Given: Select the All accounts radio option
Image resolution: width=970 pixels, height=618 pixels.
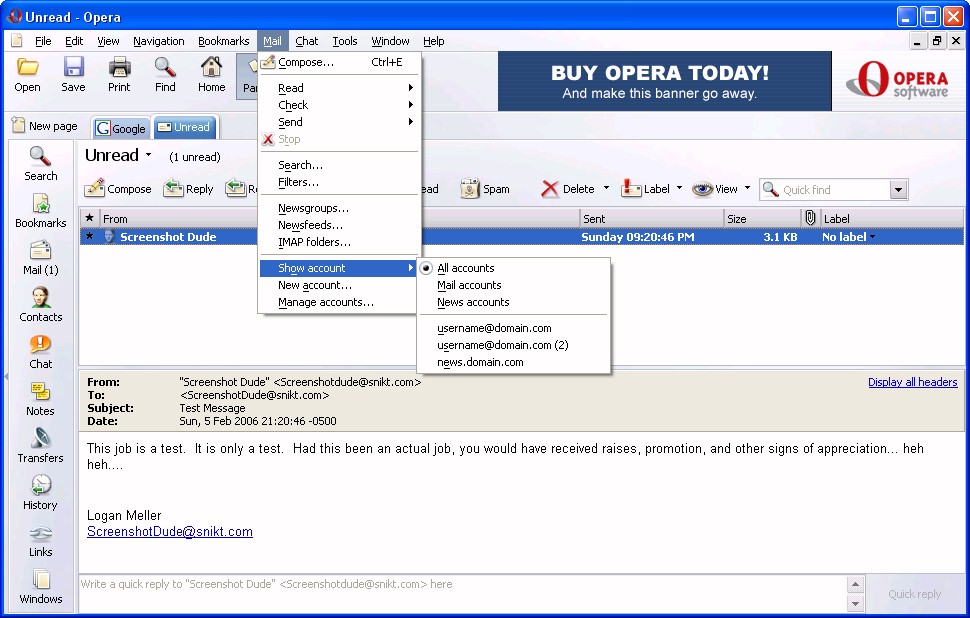Looking at the screenshot, I should pos(465,268).
